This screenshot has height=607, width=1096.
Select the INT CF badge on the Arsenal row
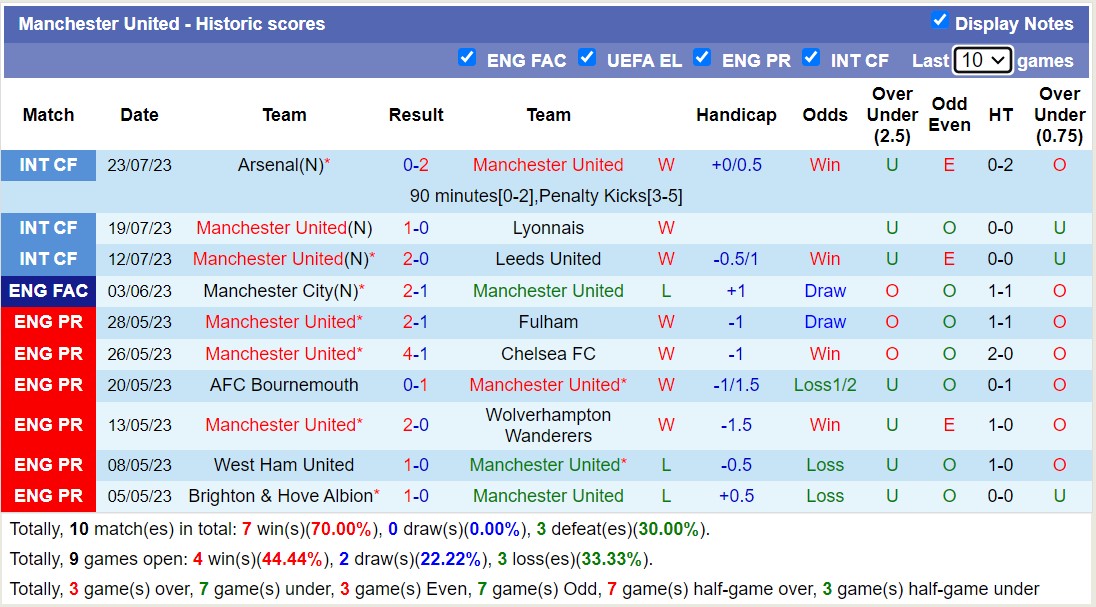coord(48,165)
